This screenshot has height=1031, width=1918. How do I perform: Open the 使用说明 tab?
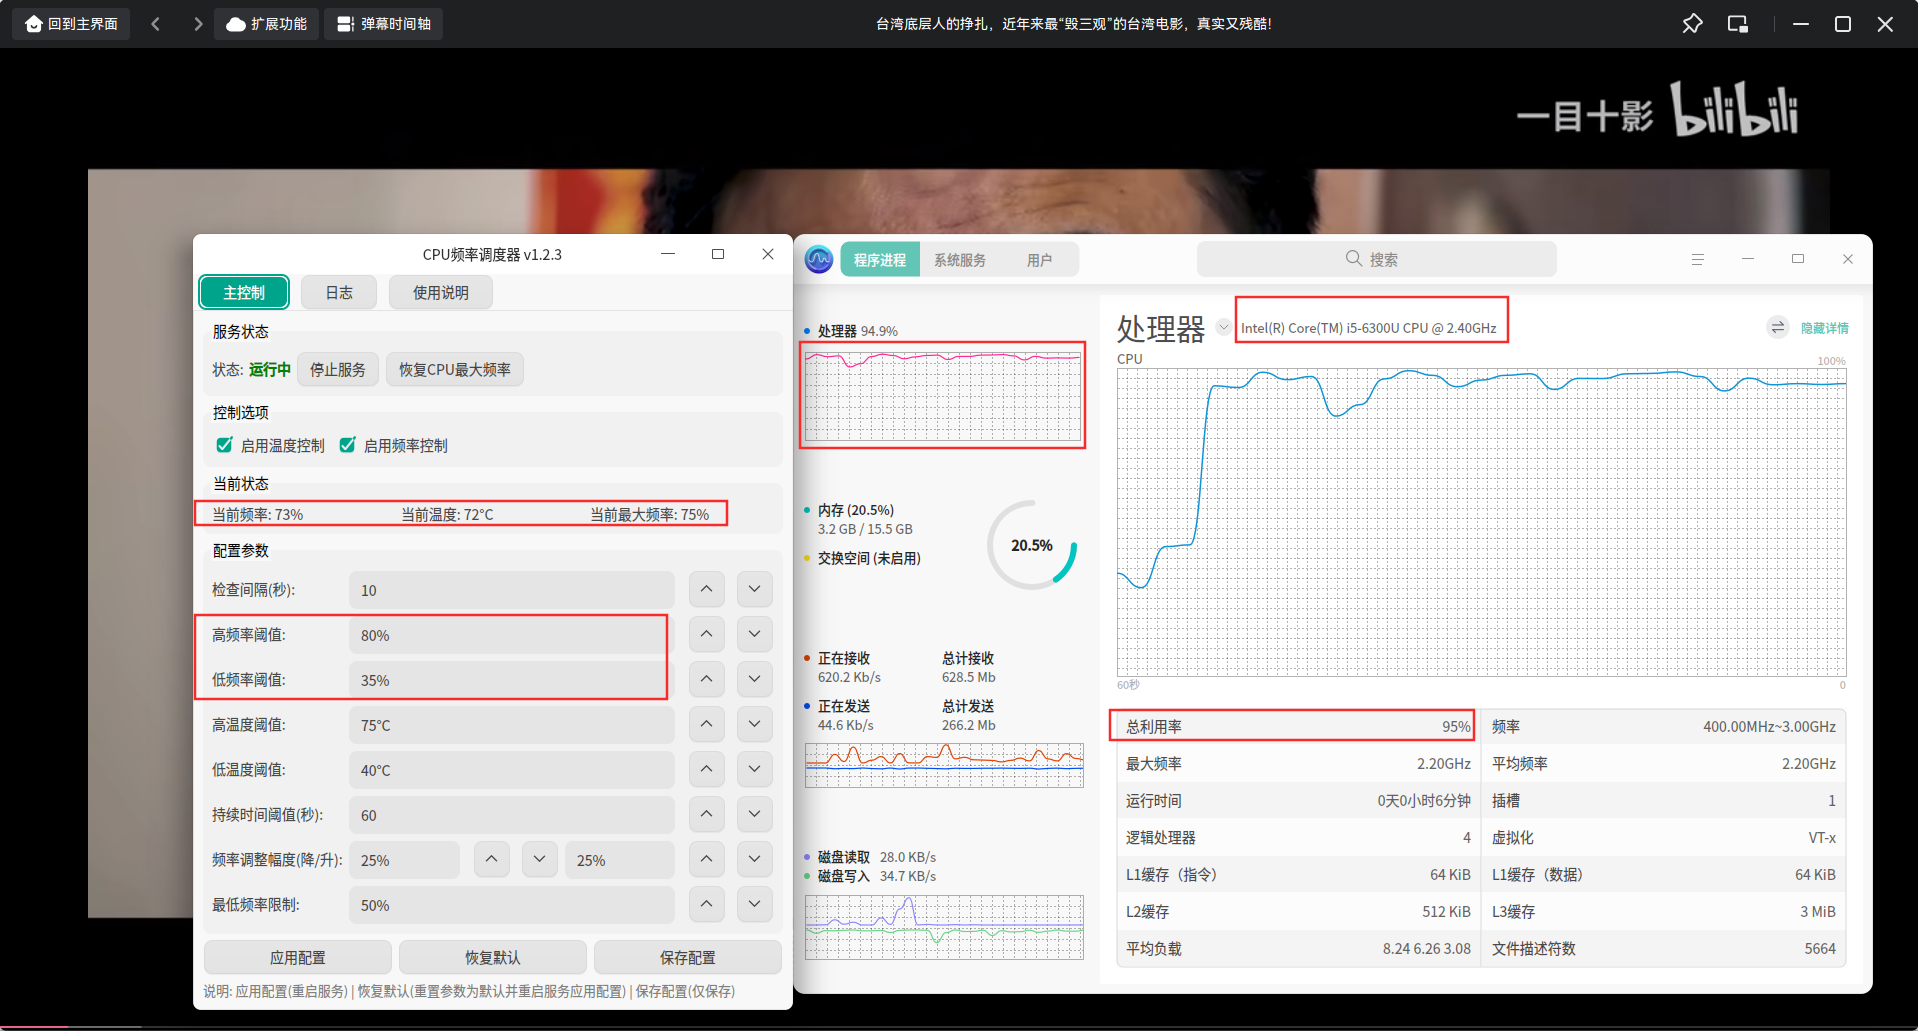(x=441, y=292)
